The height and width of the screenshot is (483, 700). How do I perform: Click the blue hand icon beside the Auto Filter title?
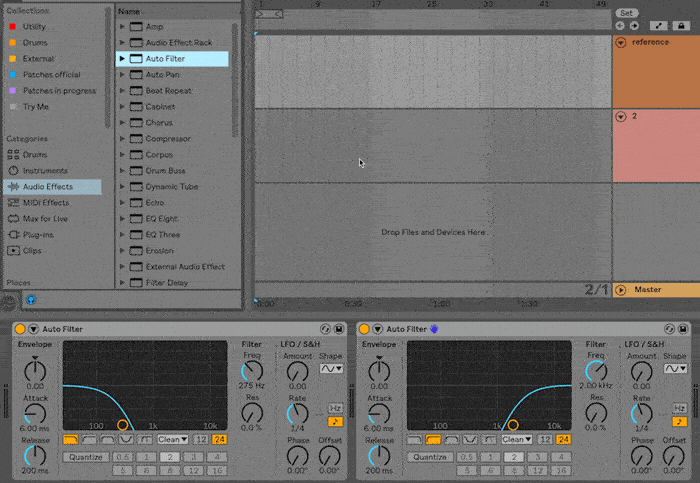[x=434, y=329]
